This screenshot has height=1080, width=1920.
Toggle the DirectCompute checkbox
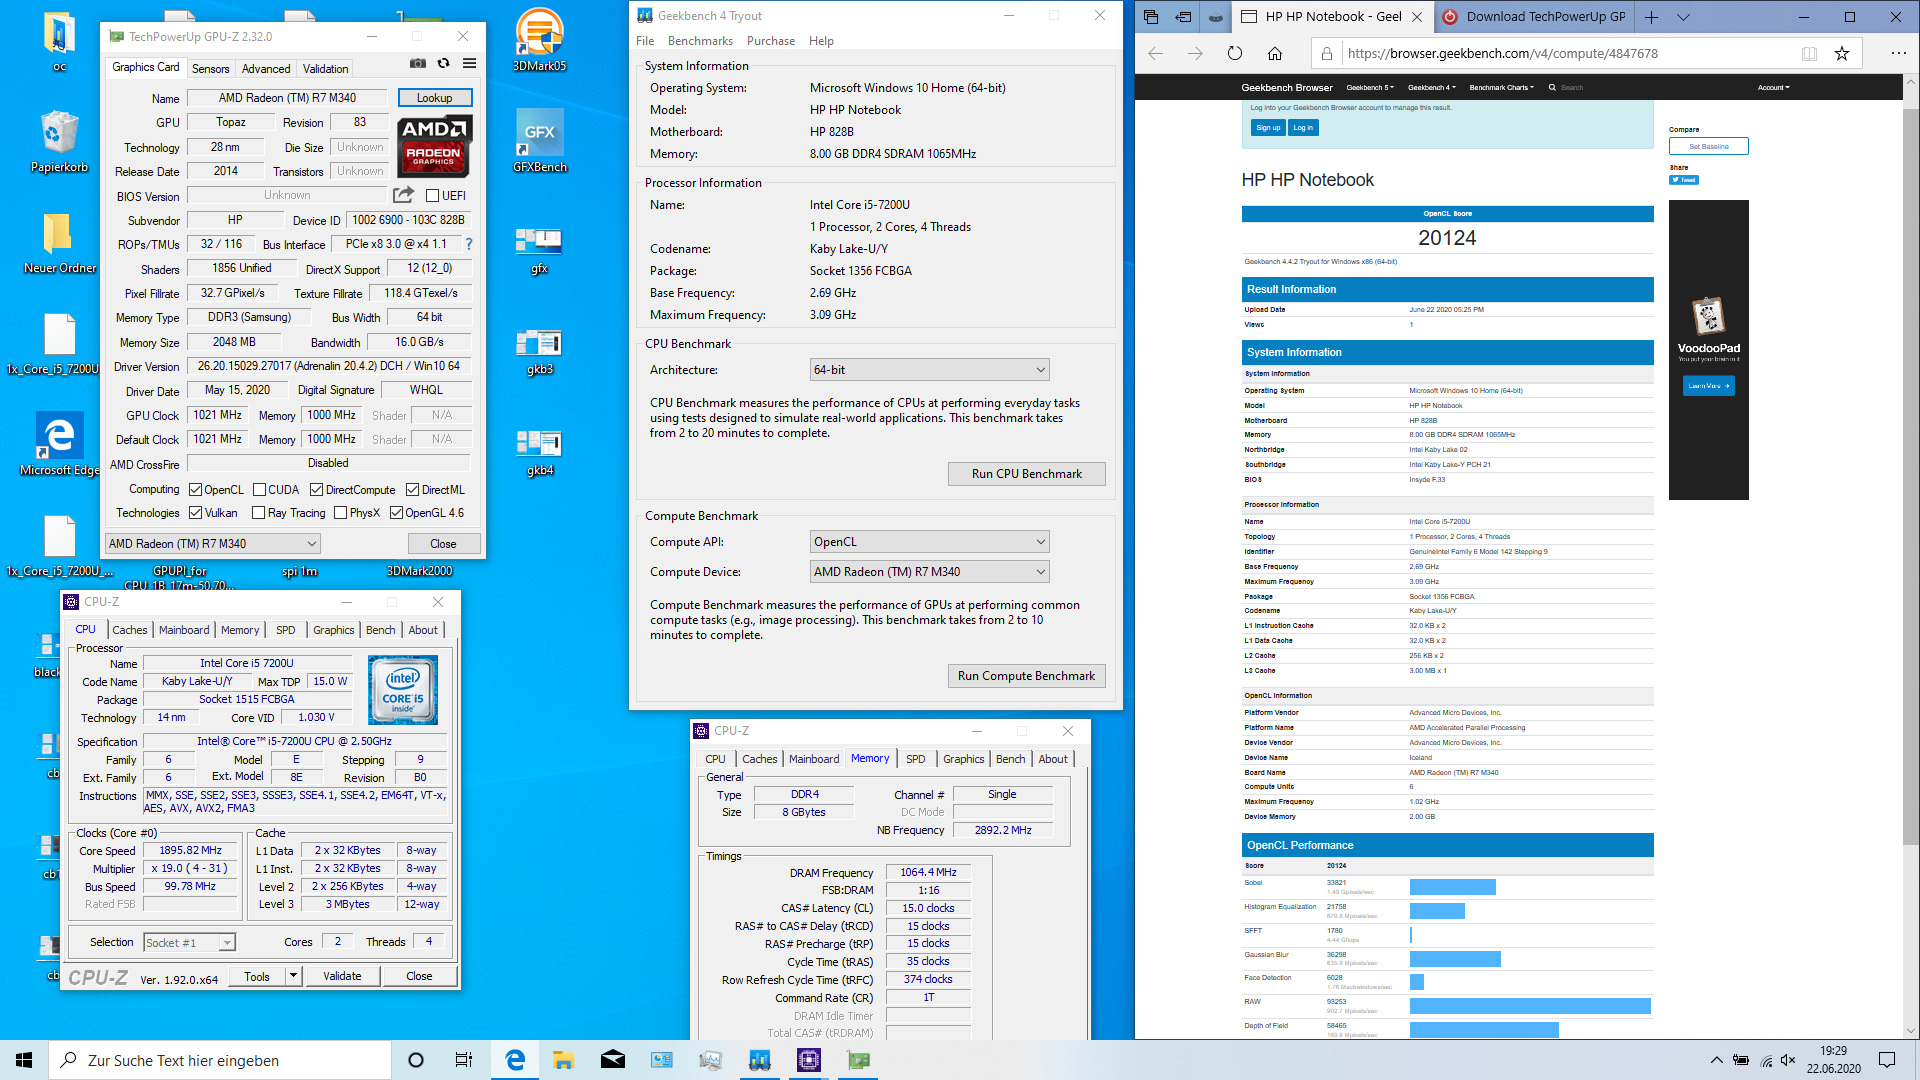click(316, 490)
